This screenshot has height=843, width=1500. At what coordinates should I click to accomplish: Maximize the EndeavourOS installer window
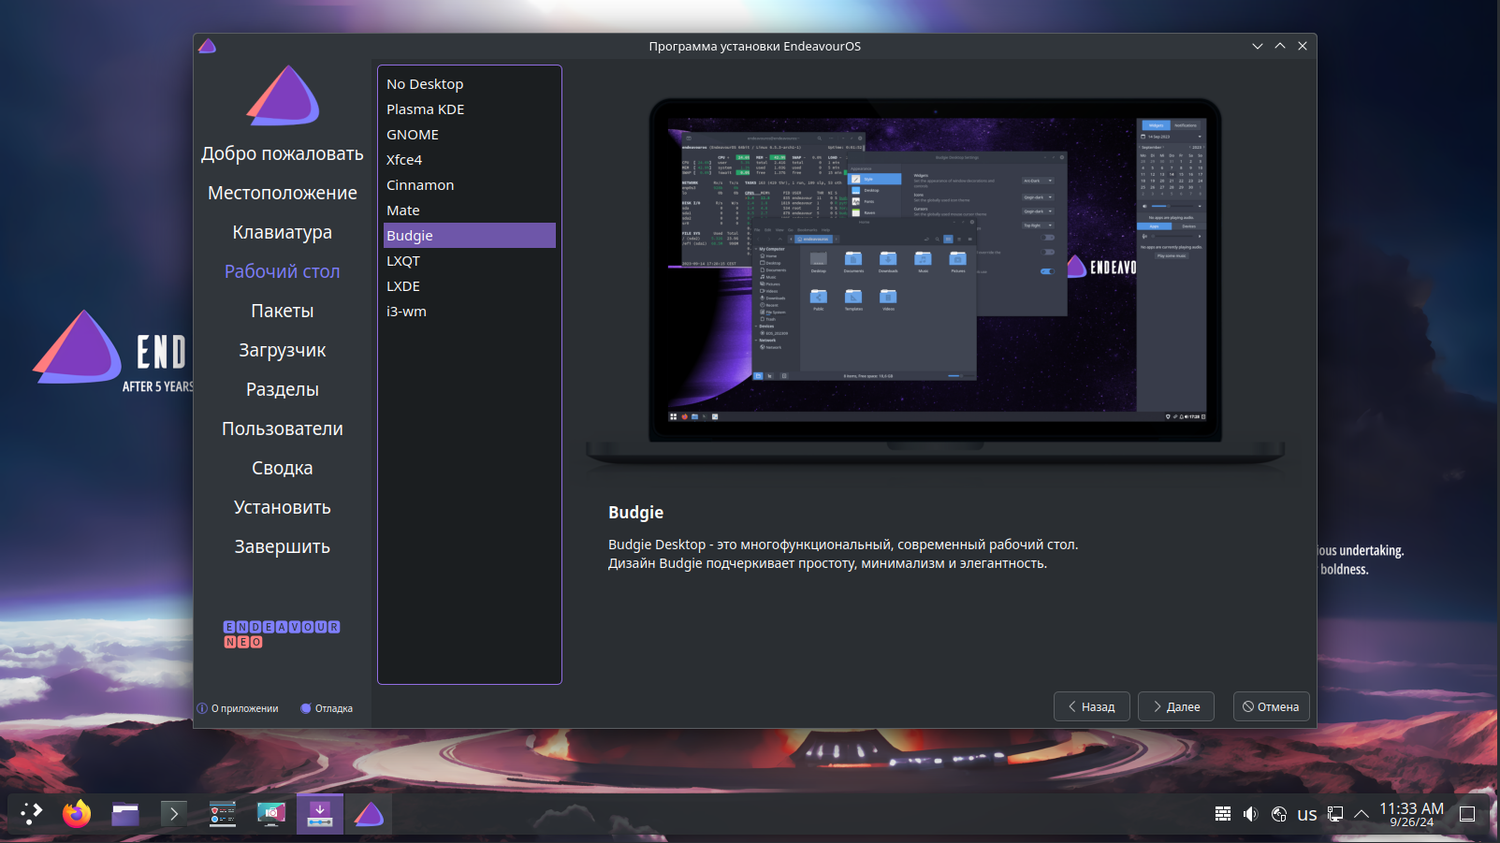pos(1280,46)
